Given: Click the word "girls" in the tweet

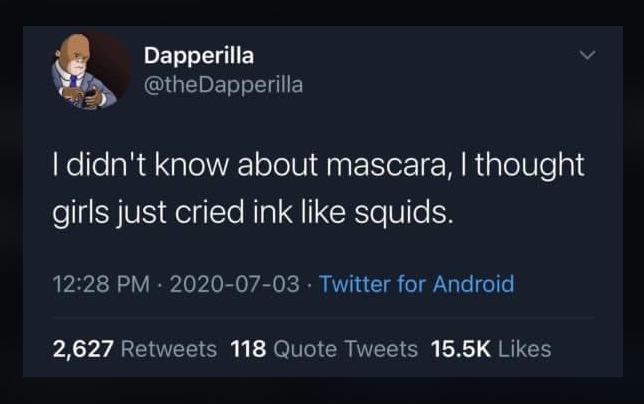Looking at the screenshot, I should pos(80,213).
